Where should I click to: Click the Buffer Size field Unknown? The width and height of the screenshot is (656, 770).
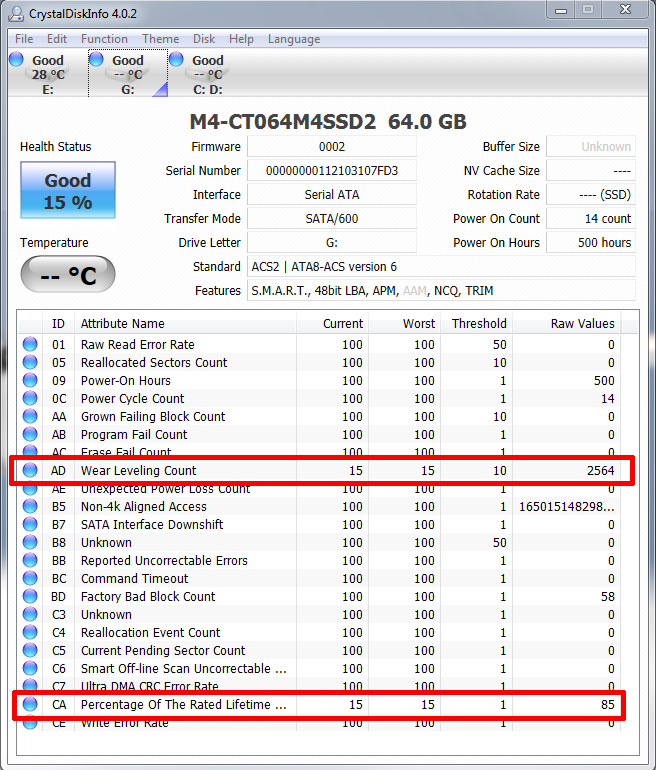tap(591, 146)
